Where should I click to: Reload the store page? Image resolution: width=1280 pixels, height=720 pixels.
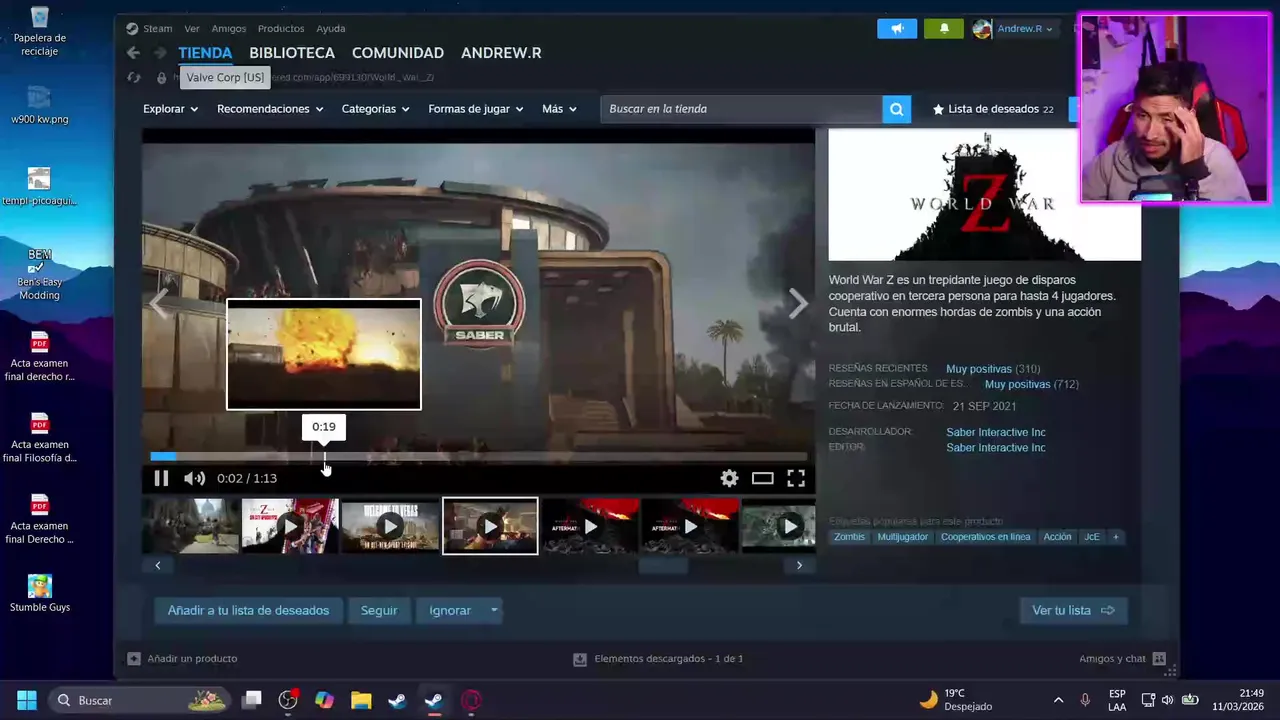(133, 77)
